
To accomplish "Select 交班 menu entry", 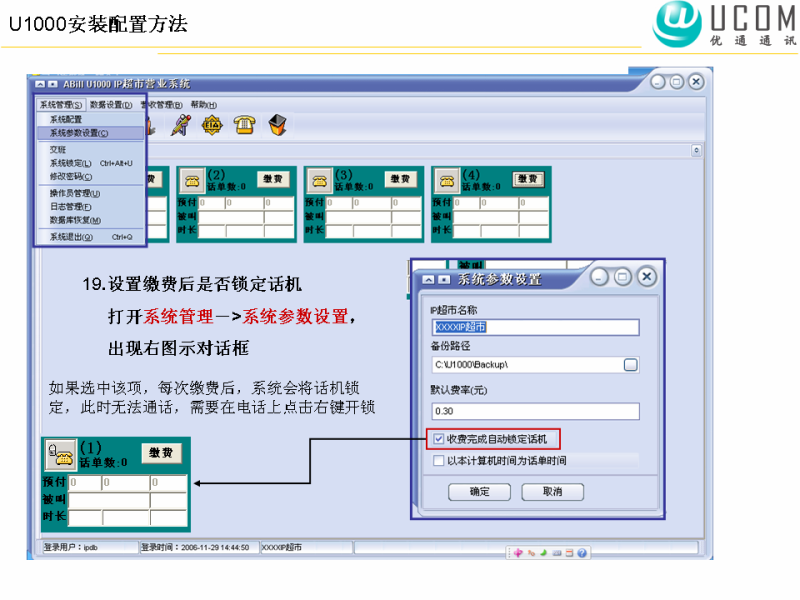I will click(x=90, y=149).
